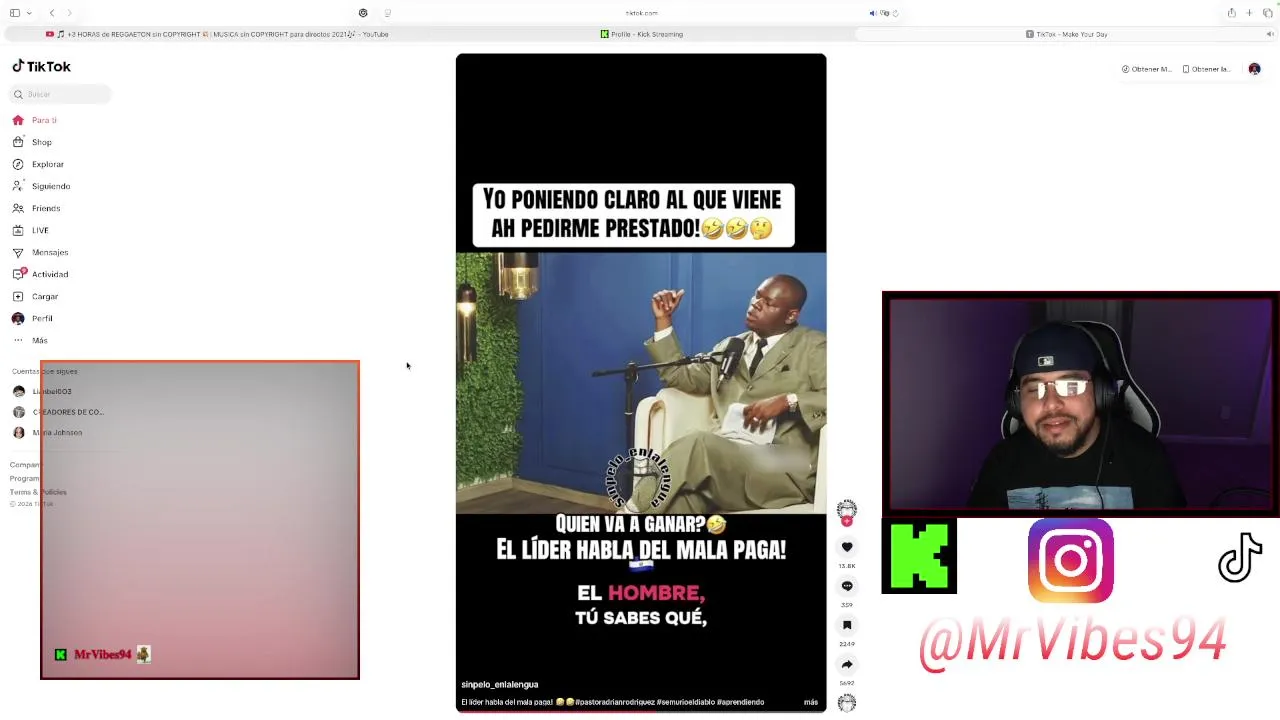Screen dimensions: 1280x720
Task: Focus the Buscar search field
Action: point(62,94)
